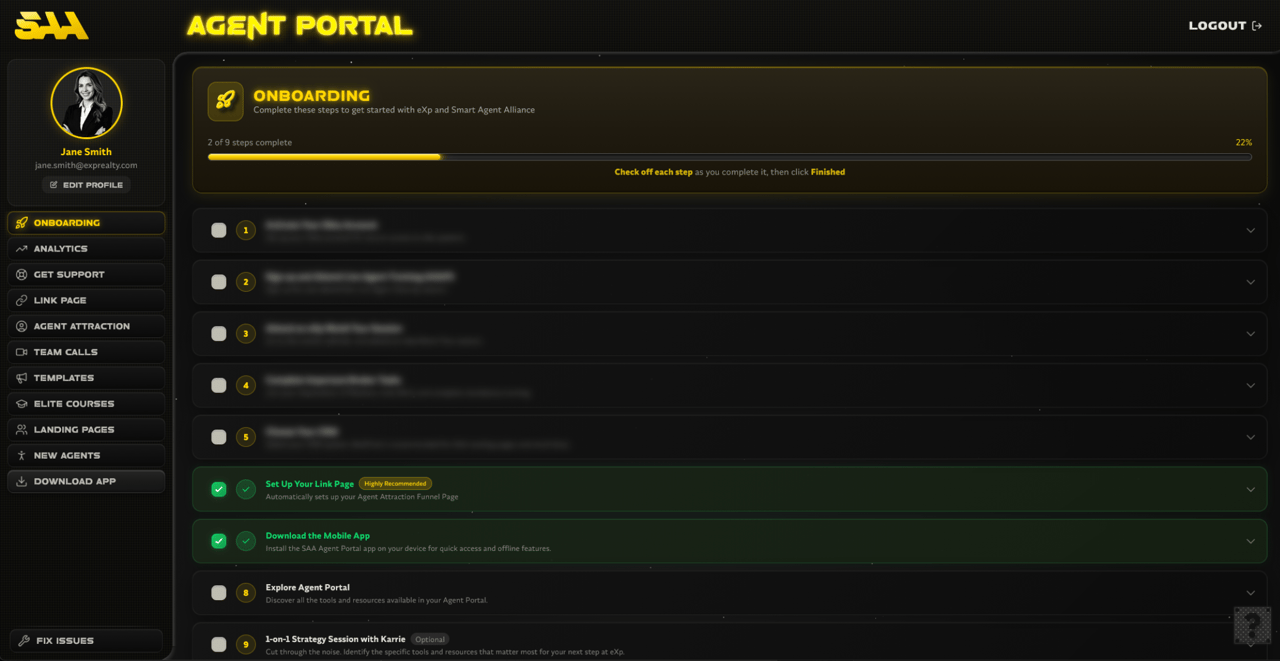This screenshot has height=661, width=1280.
Task: Click the Edit Profile button
Action: coord(86,184)
